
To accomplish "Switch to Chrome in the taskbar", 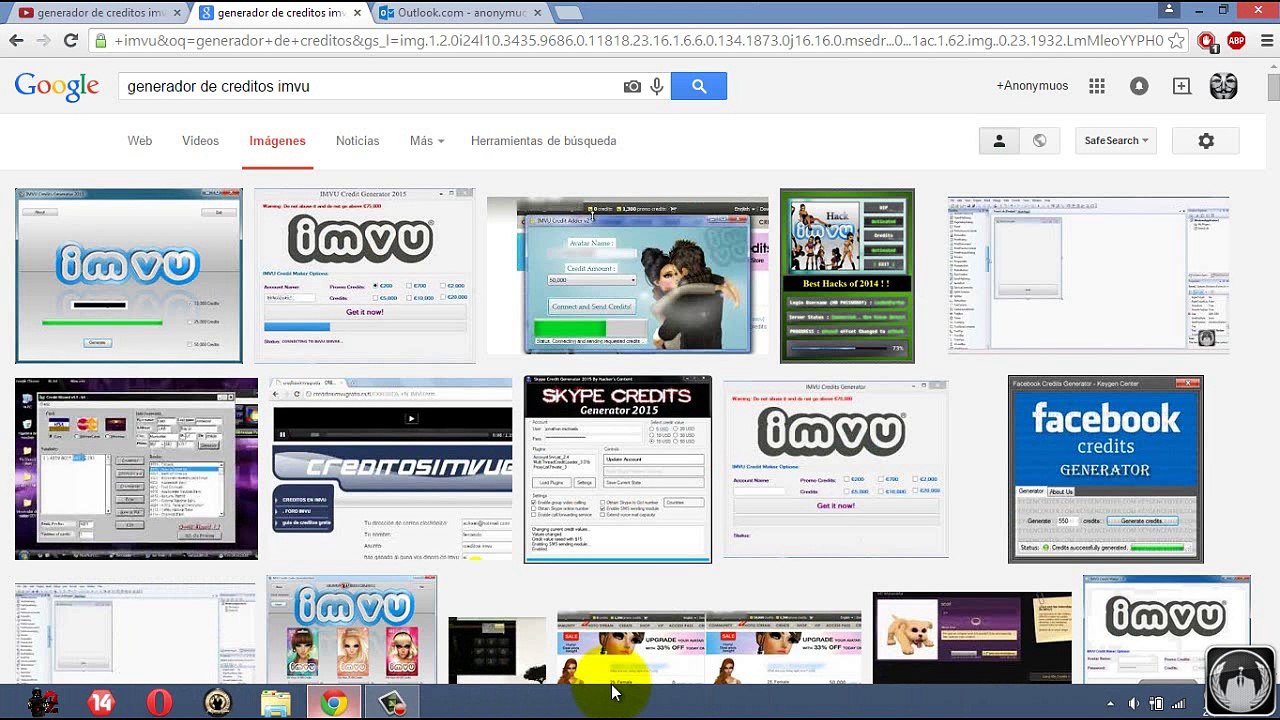I will (334, 703).
